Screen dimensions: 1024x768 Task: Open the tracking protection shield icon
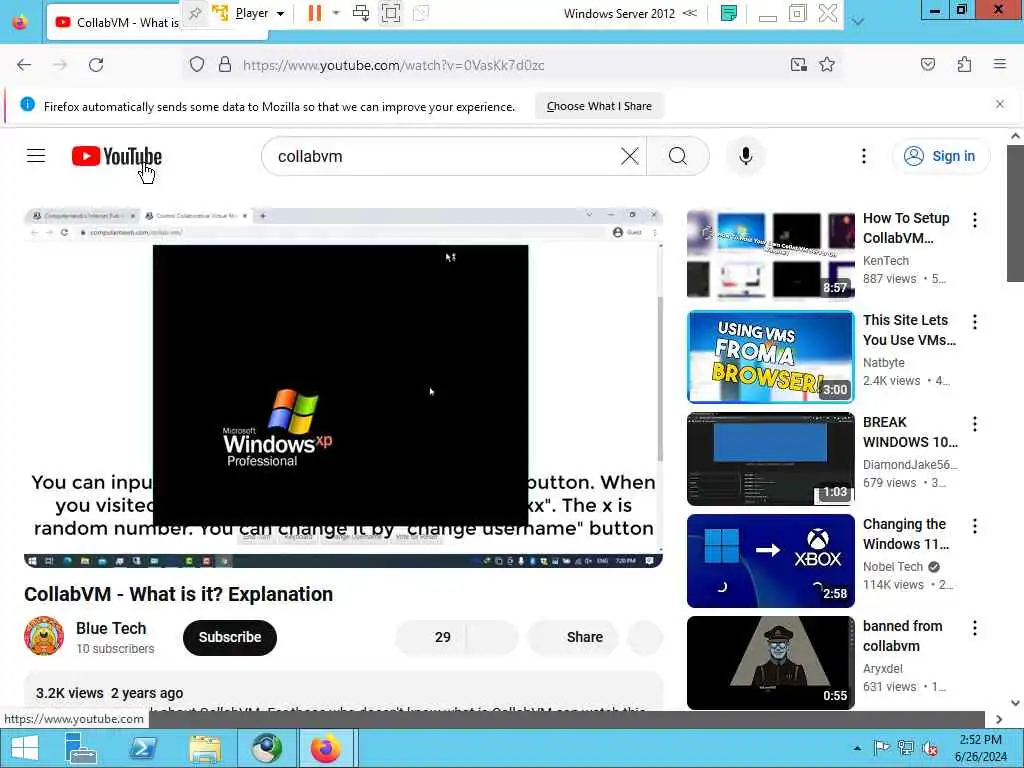(197, 65)
